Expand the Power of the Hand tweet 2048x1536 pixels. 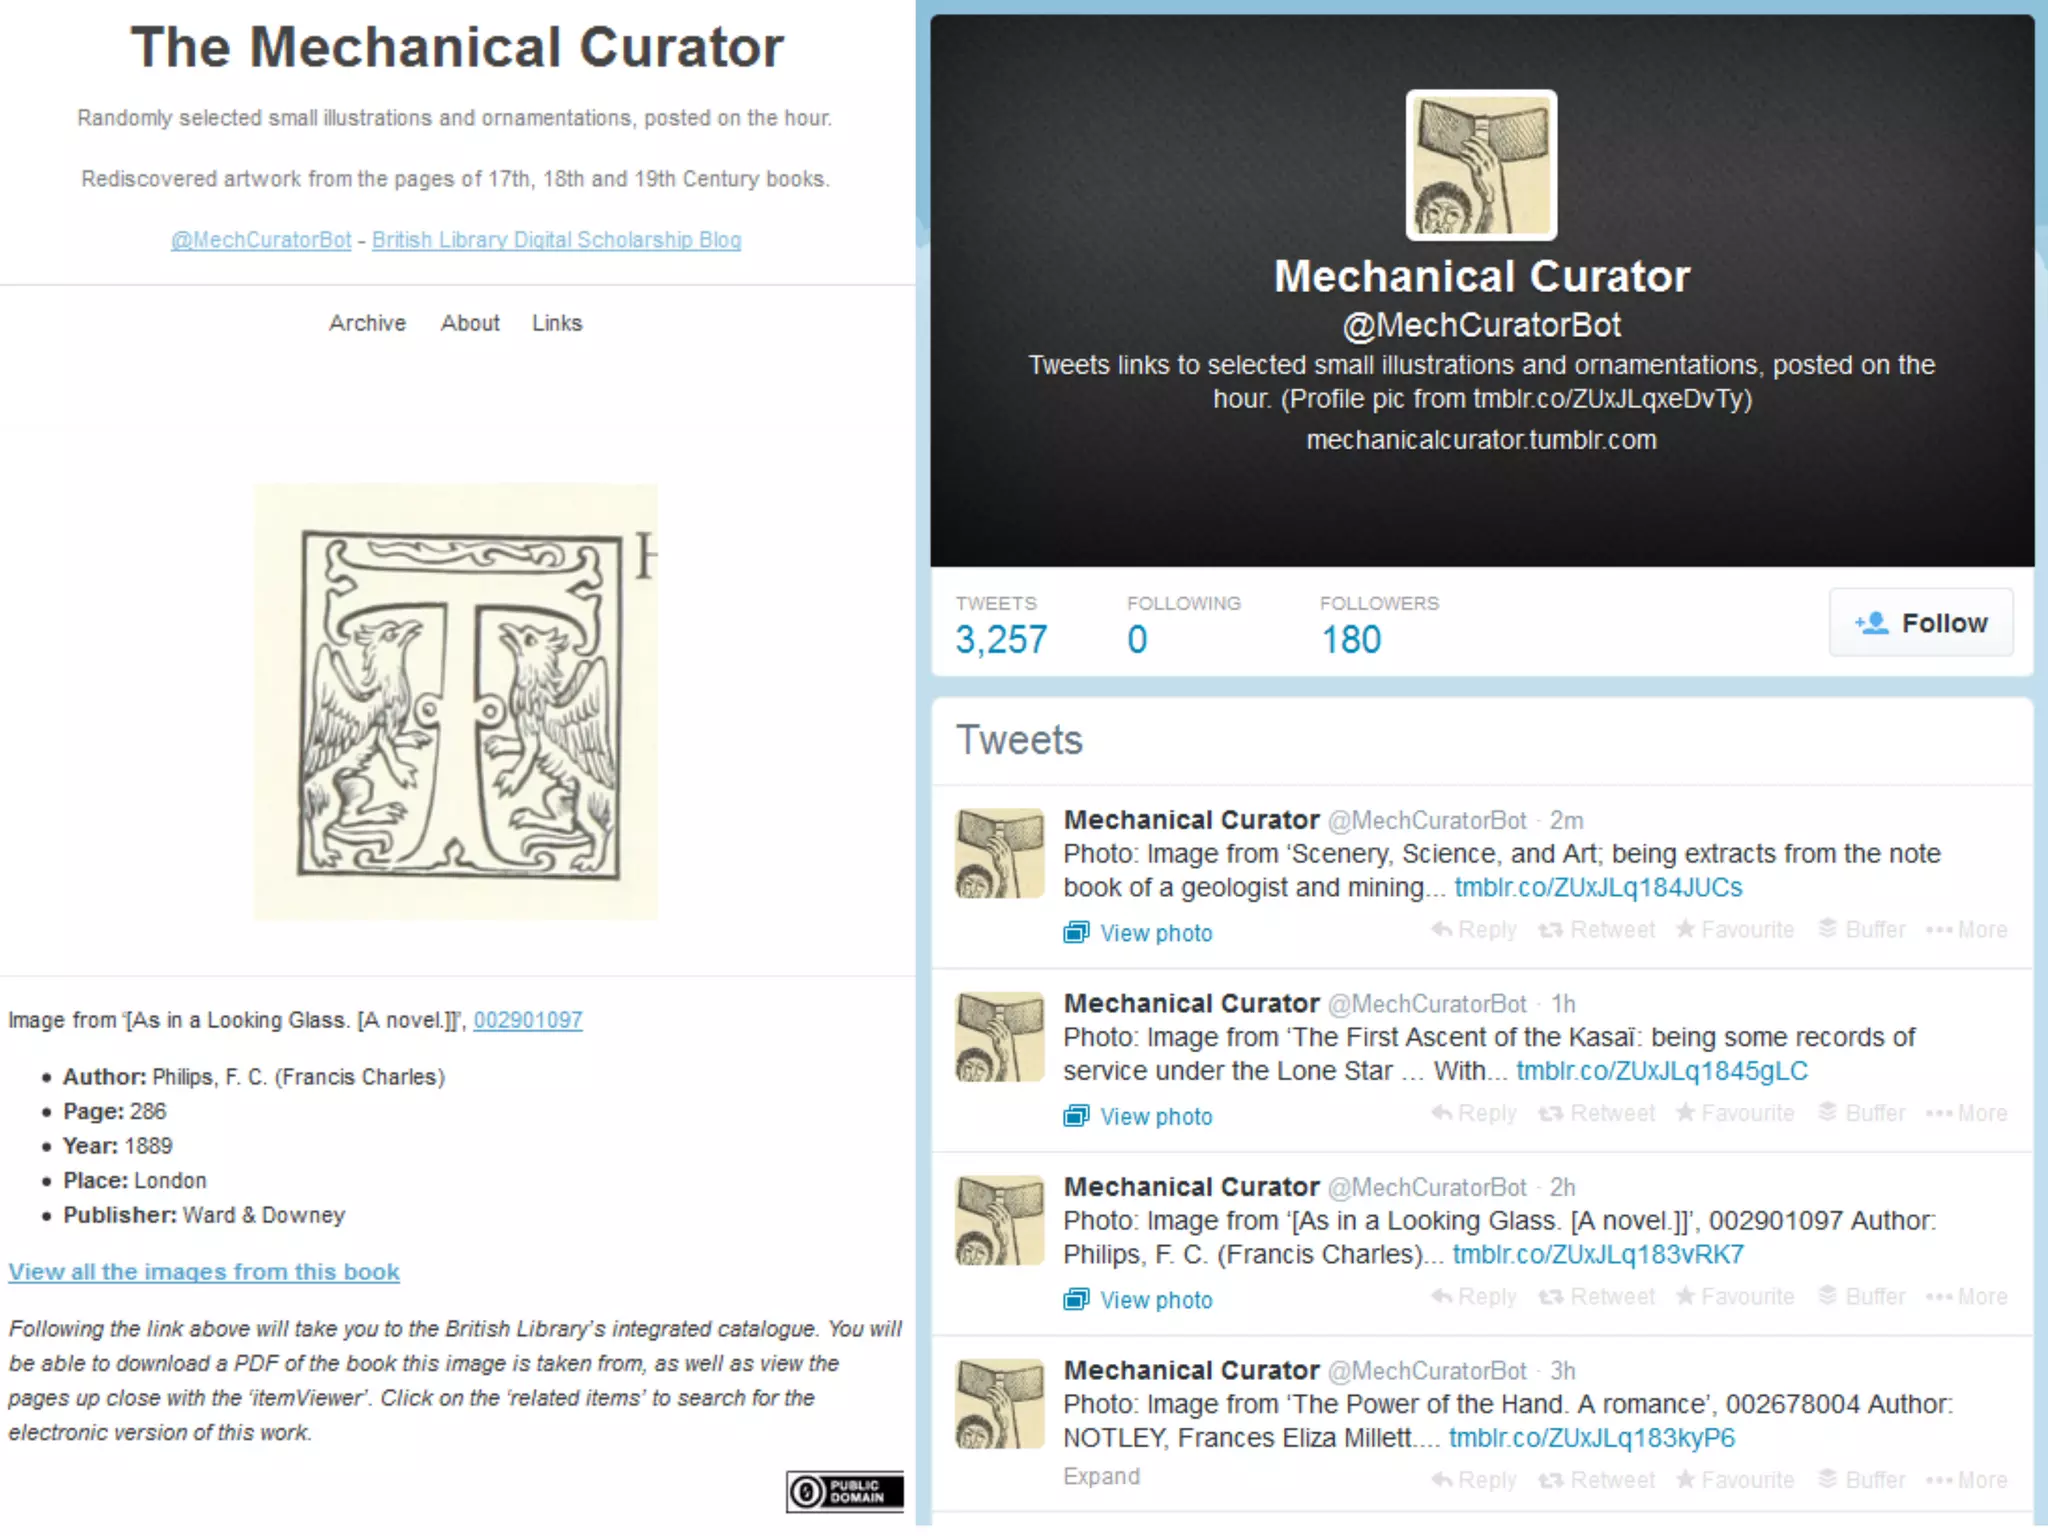point(1101,1477)
